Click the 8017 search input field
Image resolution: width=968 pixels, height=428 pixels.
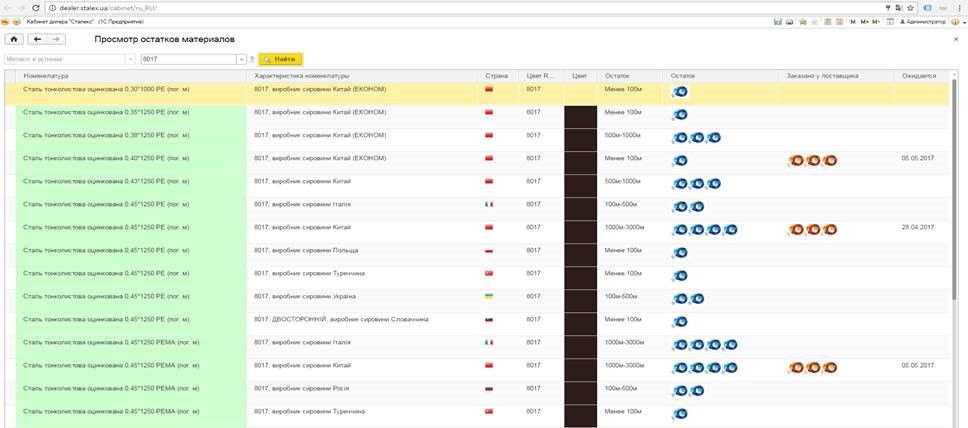pos(187,60)
